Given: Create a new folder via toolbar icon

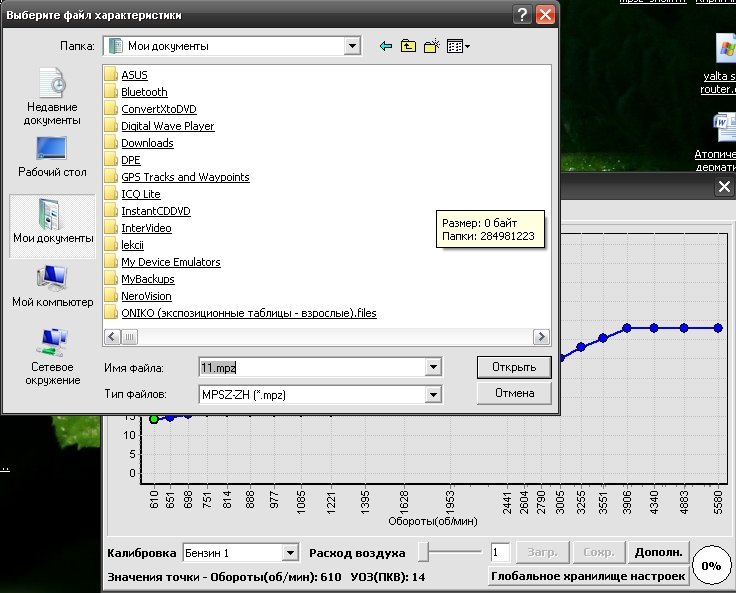Looking at the screenshot, I should click(x=432, y=46).
